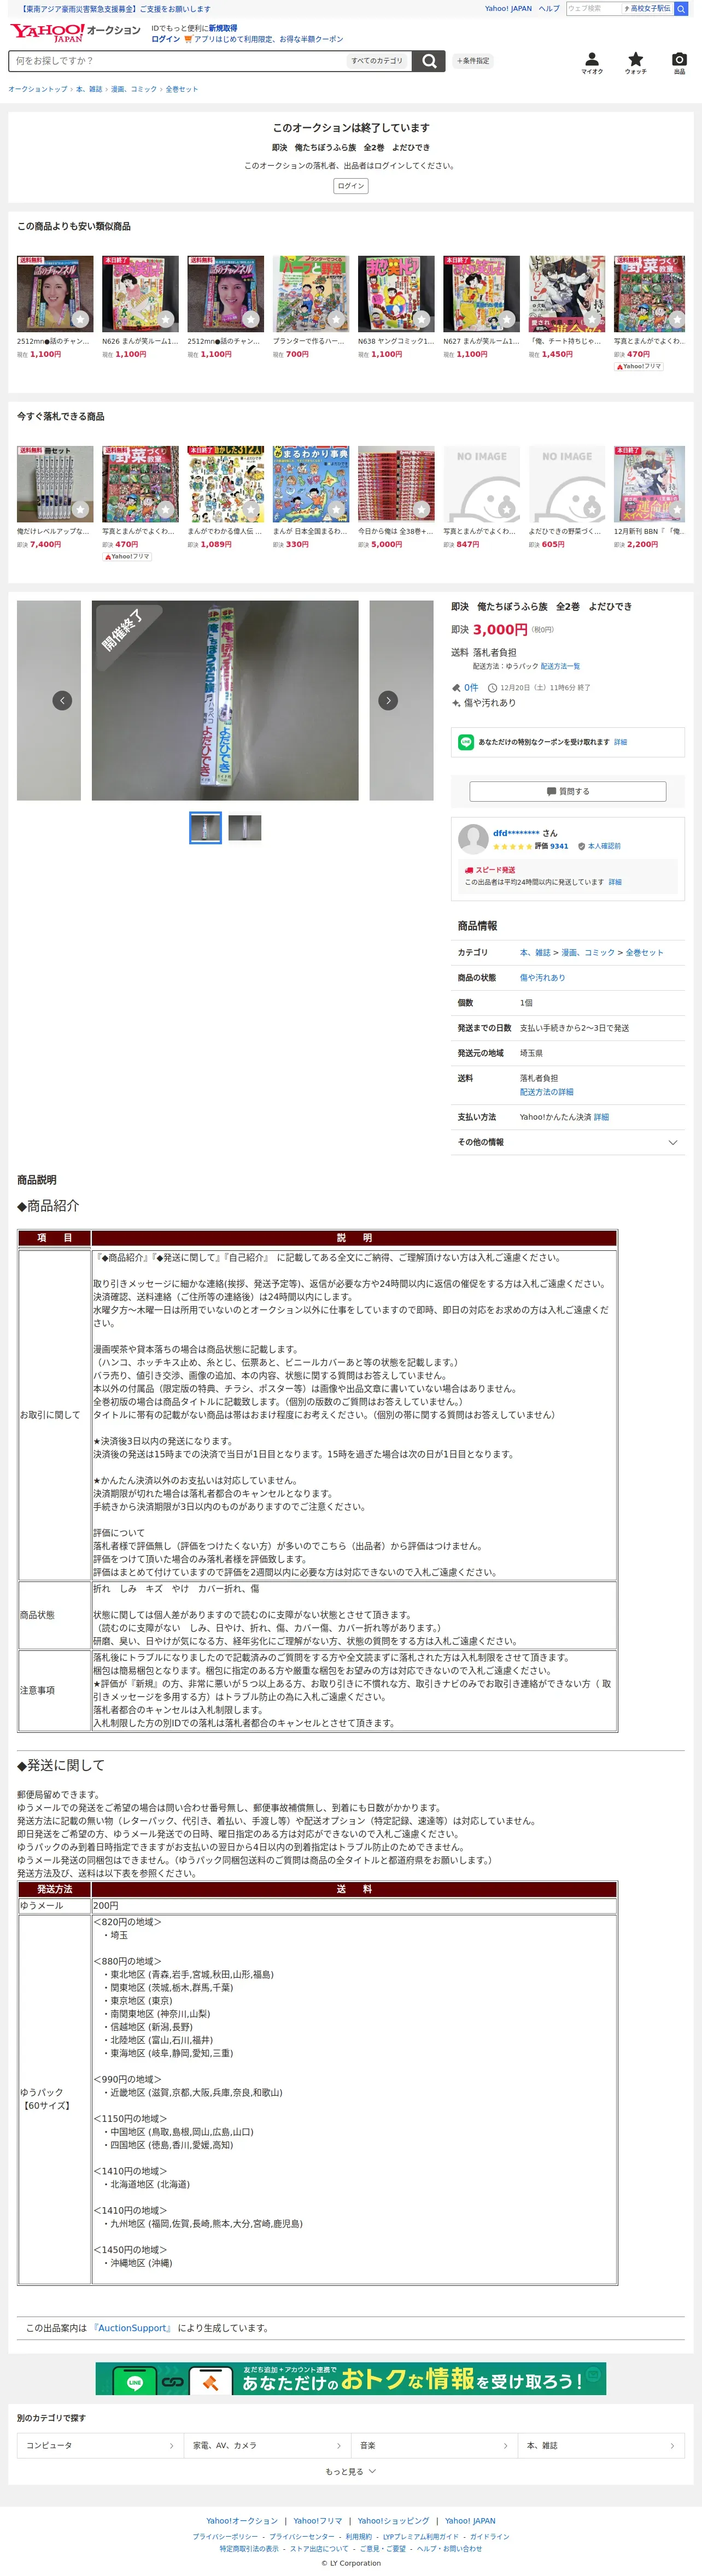This screenshot has height=2576, width=702.
Task: Expand もっと見る categories
Action: coord(351,2471)
